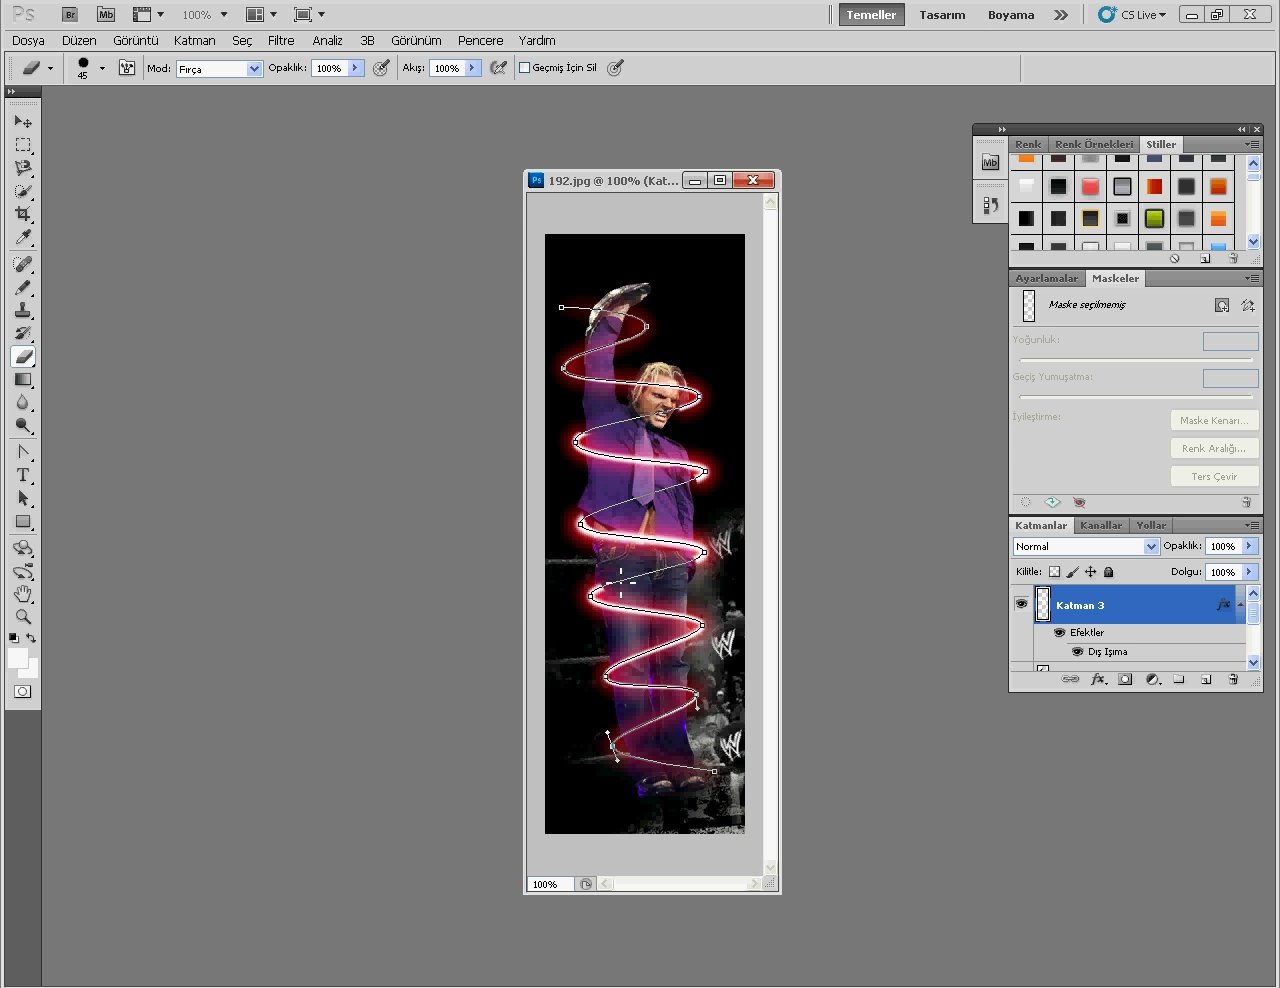Select the Move tool
This screenshot has height=988, width=1280.
coord(23,121)
